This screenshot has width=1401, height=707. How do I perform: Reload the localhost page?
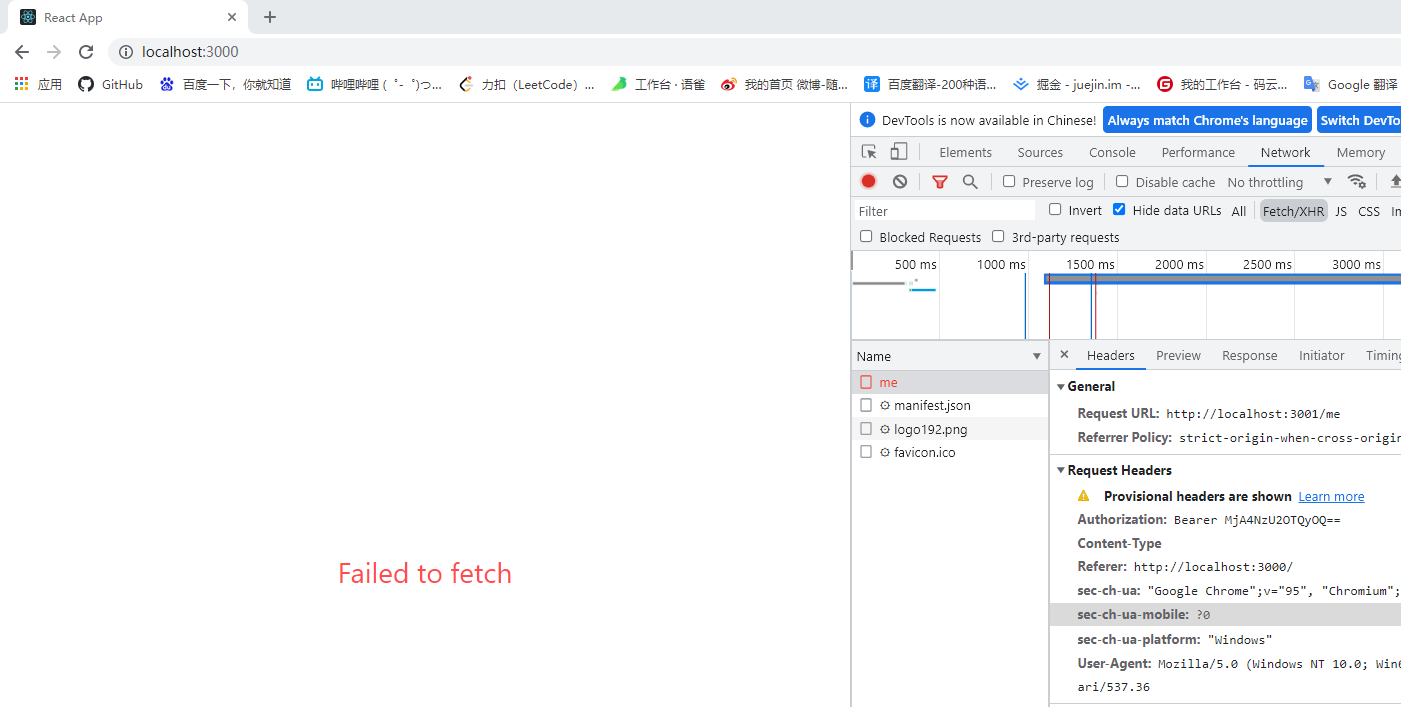(86, 52)
